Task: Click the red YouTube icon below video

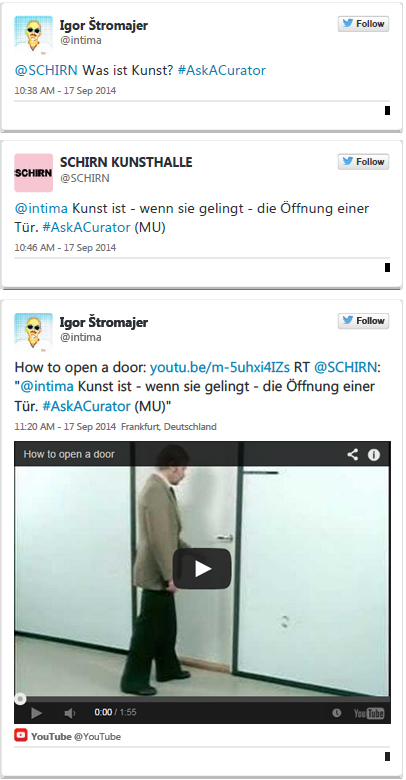Action: click(x=21, y=735)
